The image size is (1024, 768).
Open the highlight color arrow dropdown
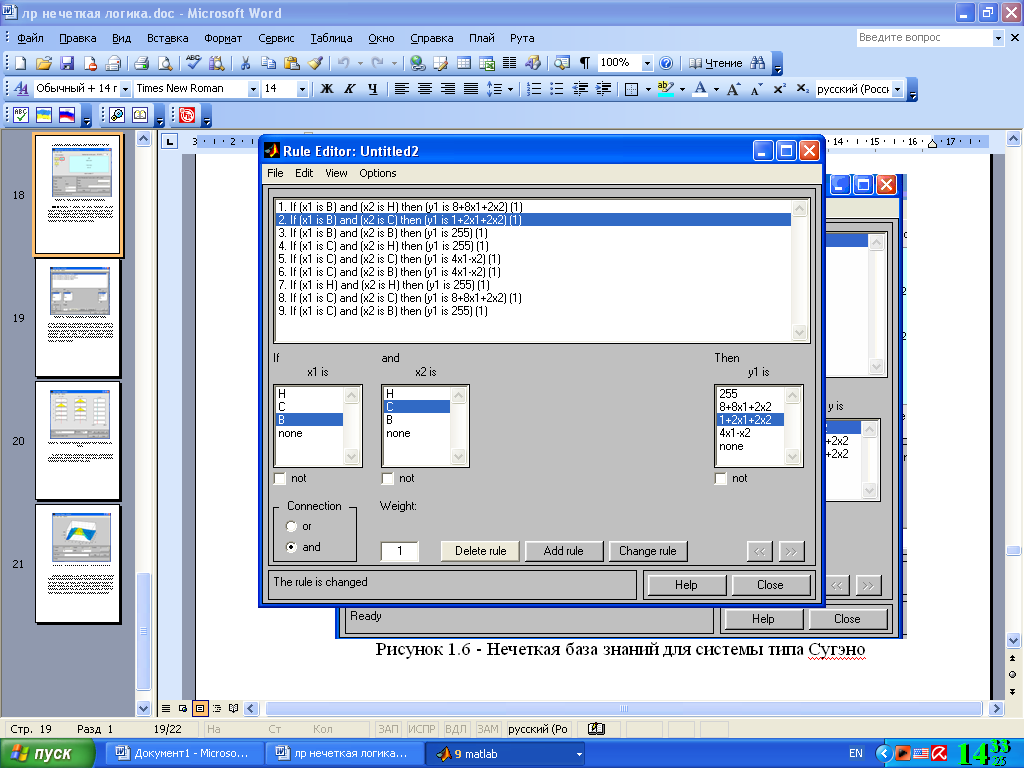pos(682,89)
